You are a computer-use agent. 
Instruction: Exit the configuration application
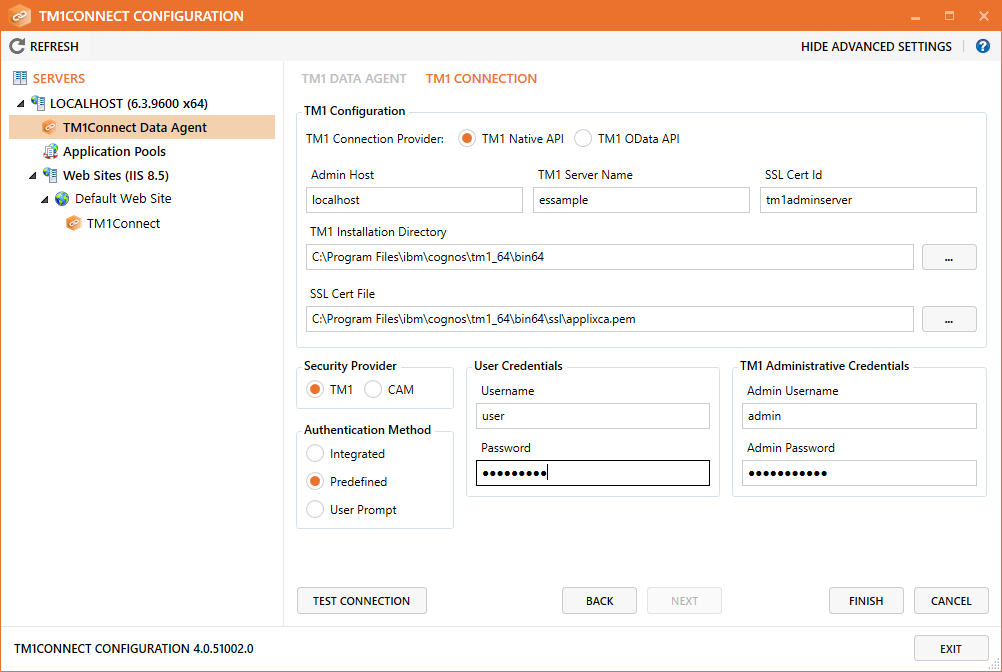[951, 648]
